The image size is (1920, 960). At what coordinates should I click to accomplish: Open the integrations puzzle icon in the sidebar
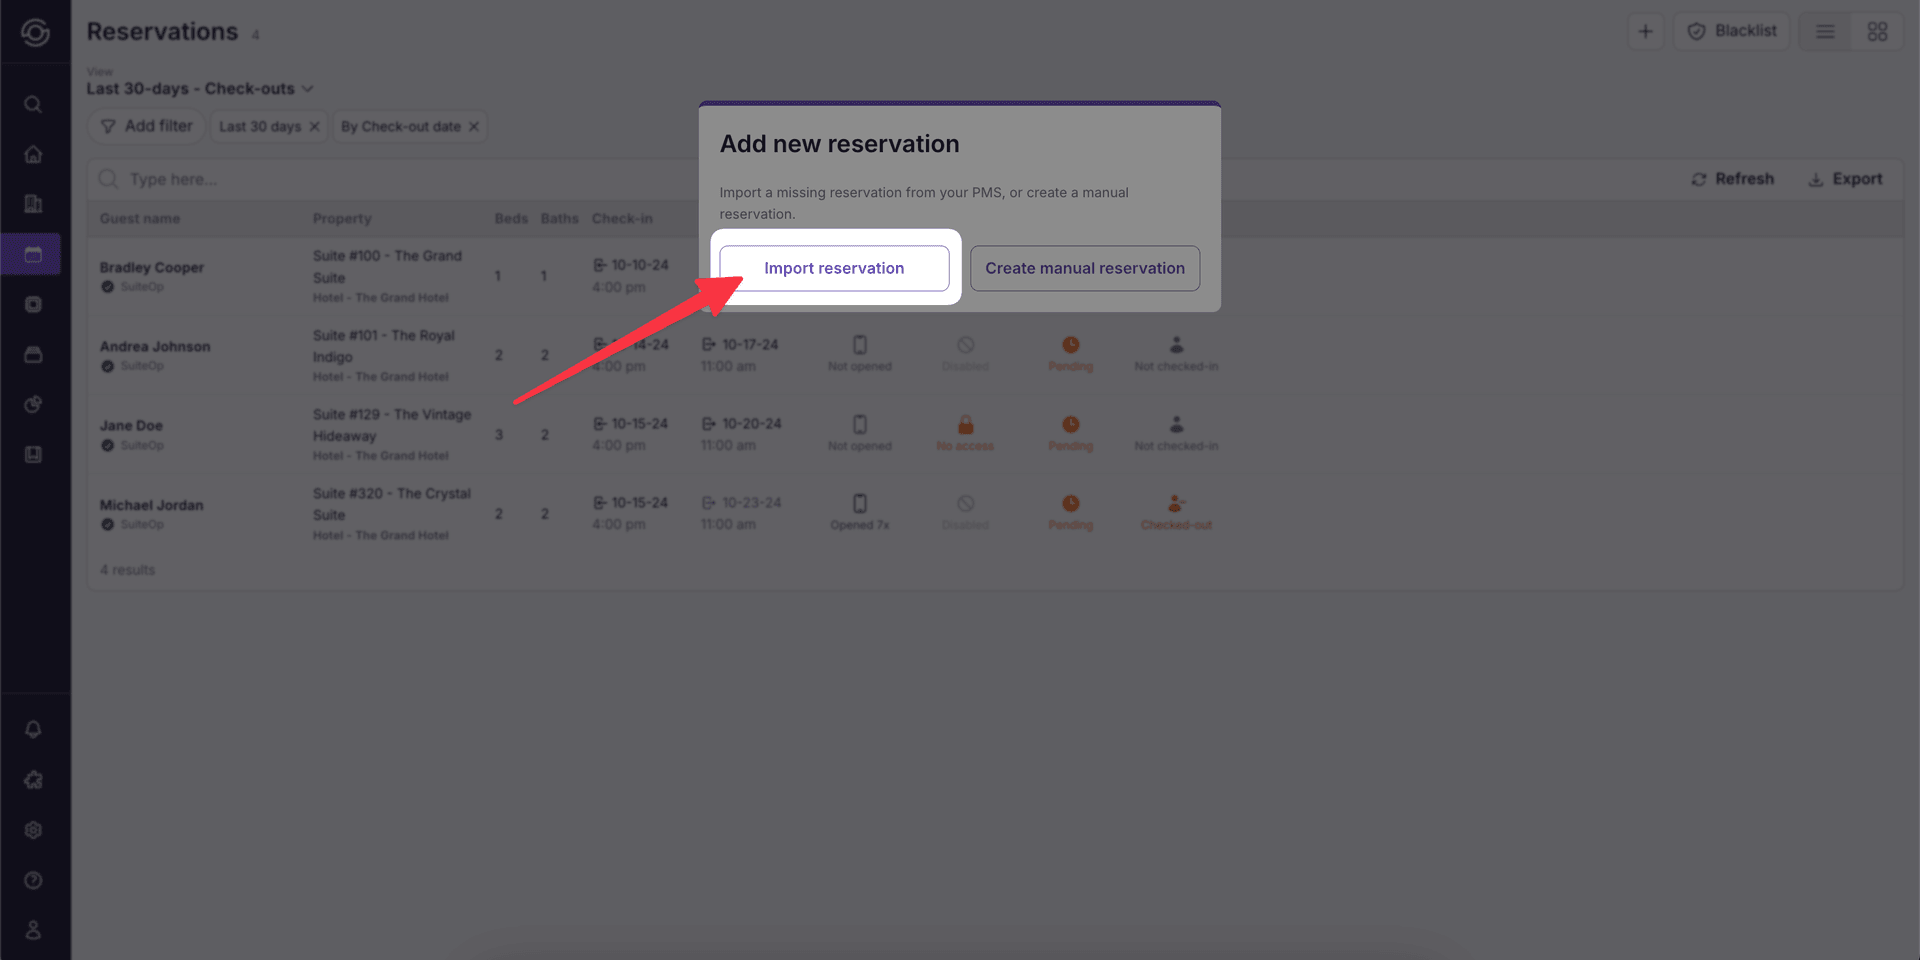34,779
